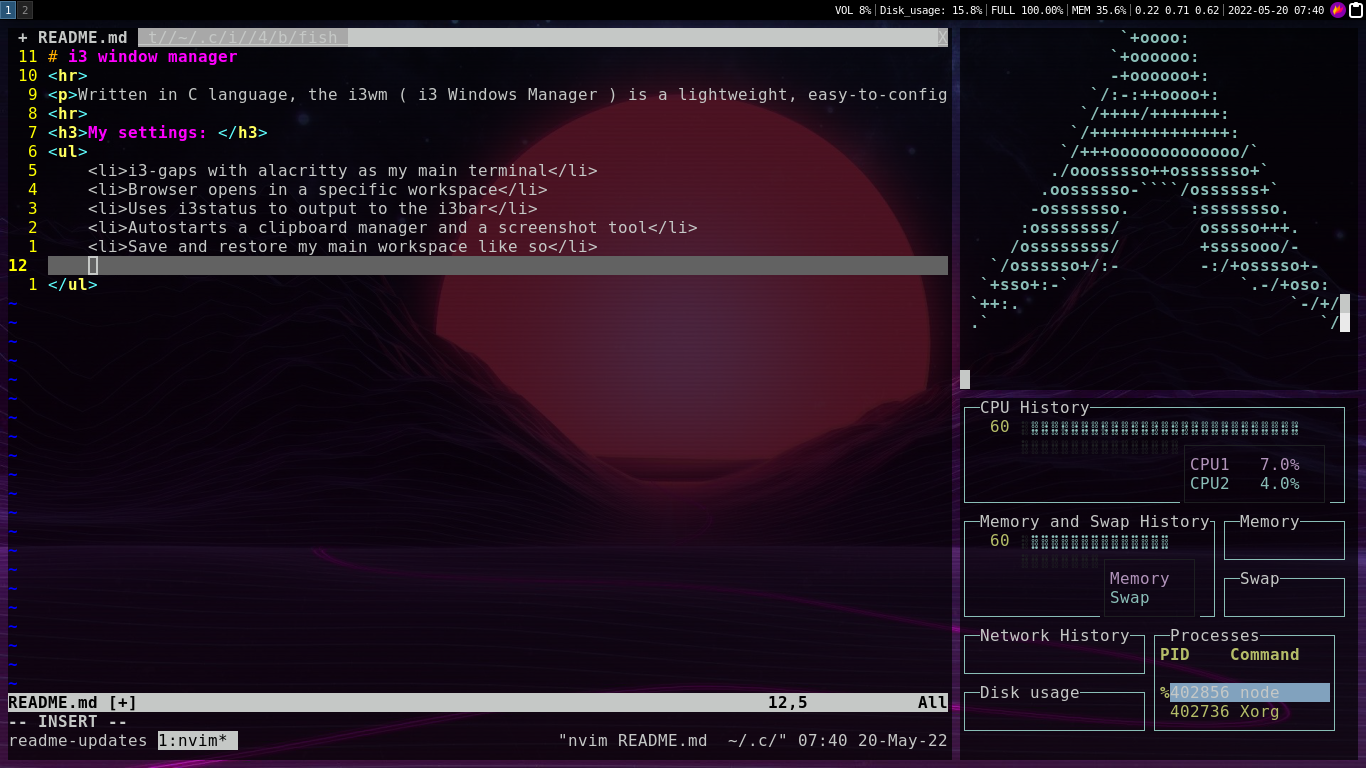The height and width of the screenshot is (768, 1366).
Task: Click the Processes panel title
Action: pyautogui.click(x=1215, y=636)
